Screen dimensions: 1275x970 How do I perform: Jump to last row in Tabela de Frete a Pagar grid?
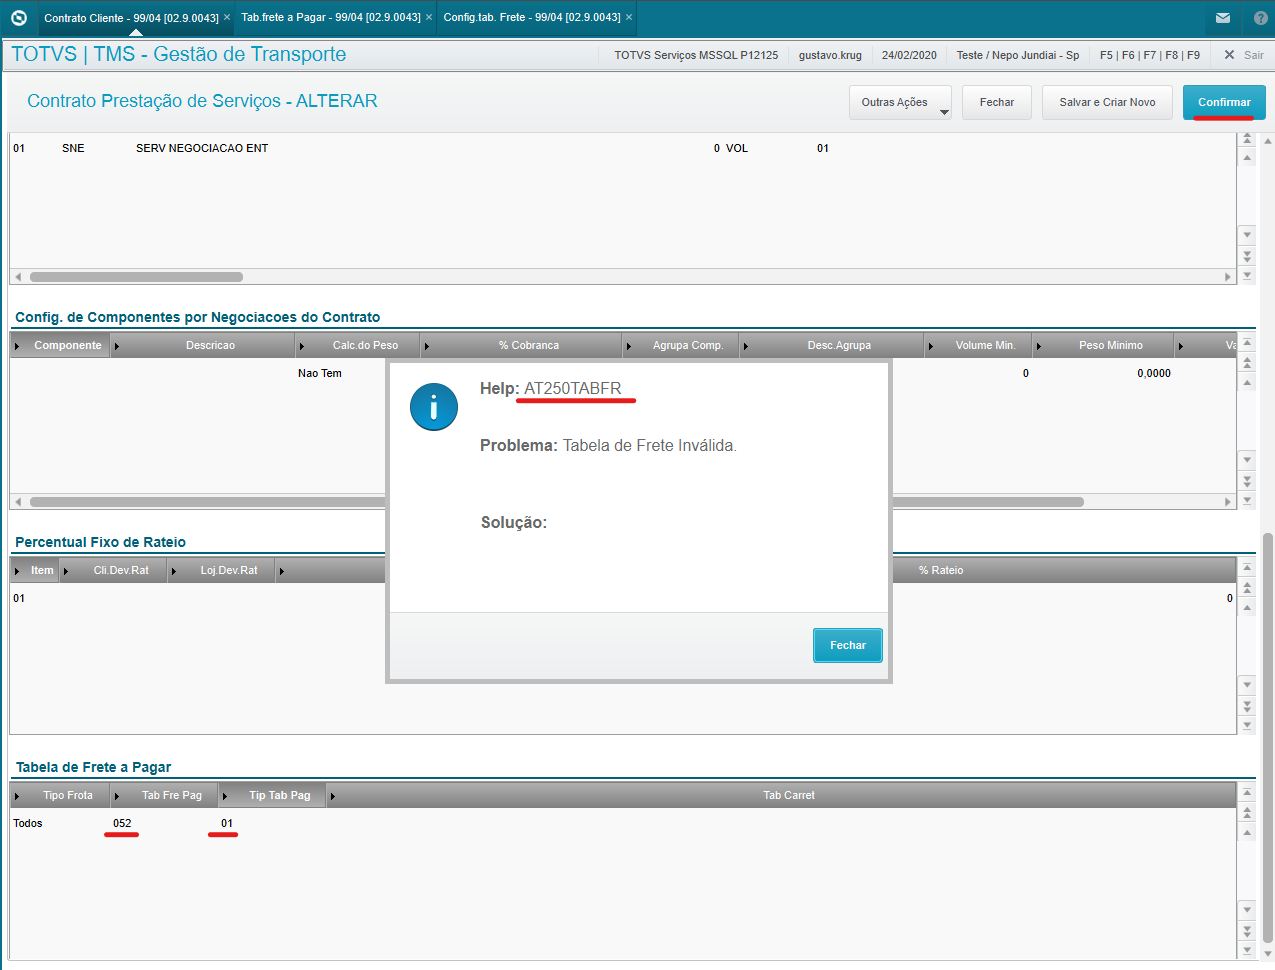coord(1247,950)
